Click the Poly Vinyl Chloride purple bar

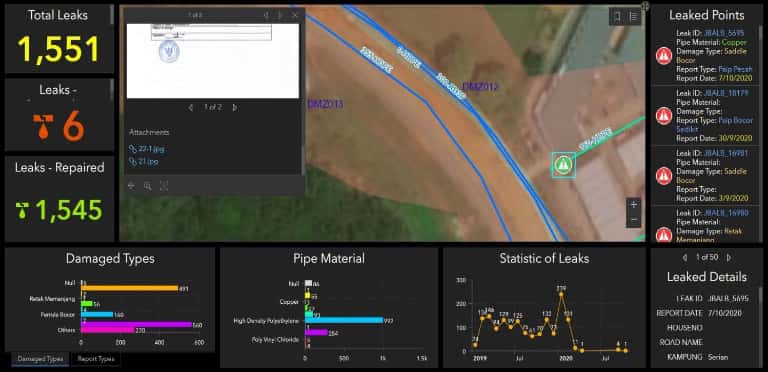tap(316, 333)
